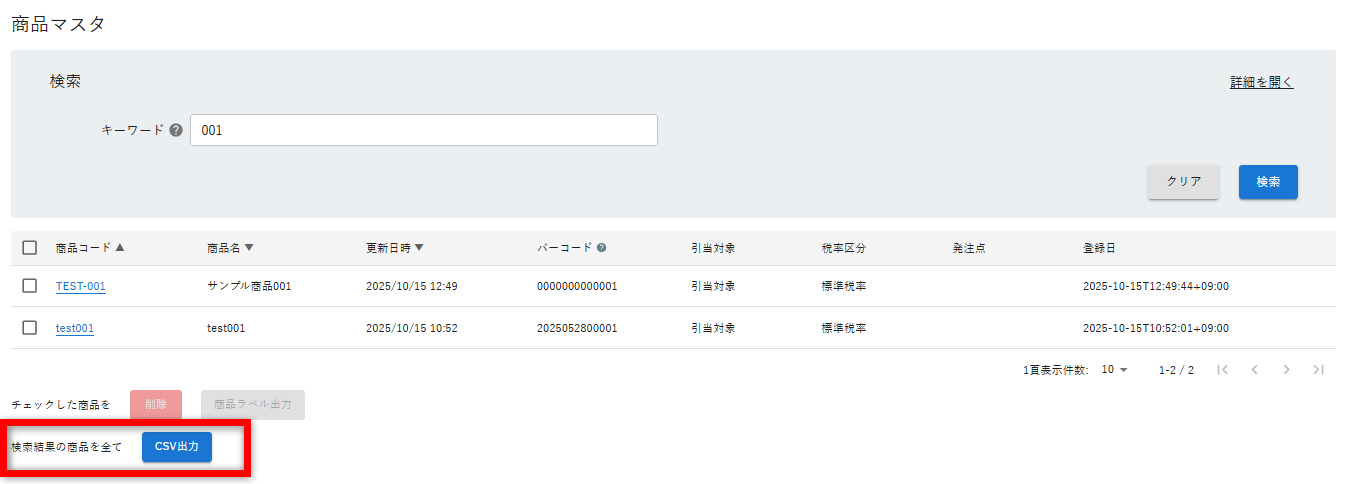This screenshot has height=484, width=1346.
Task: Open the TEST-001 product code link
Action: [x=80, y=286]
